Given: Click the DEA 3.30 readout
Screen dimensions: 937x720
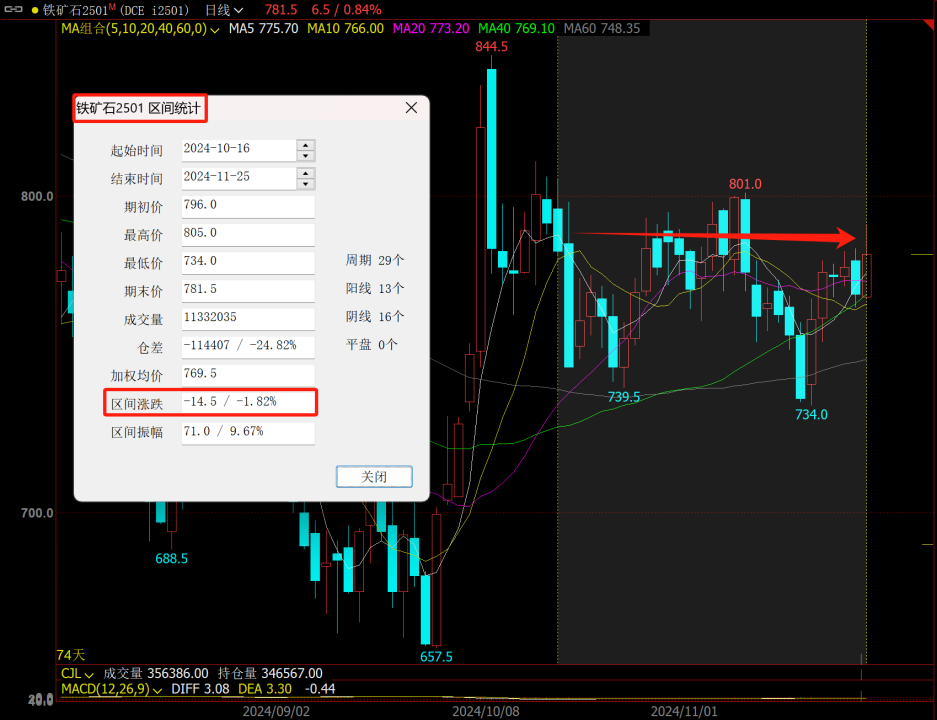Looking at the screenshot, I should [265, 689].
